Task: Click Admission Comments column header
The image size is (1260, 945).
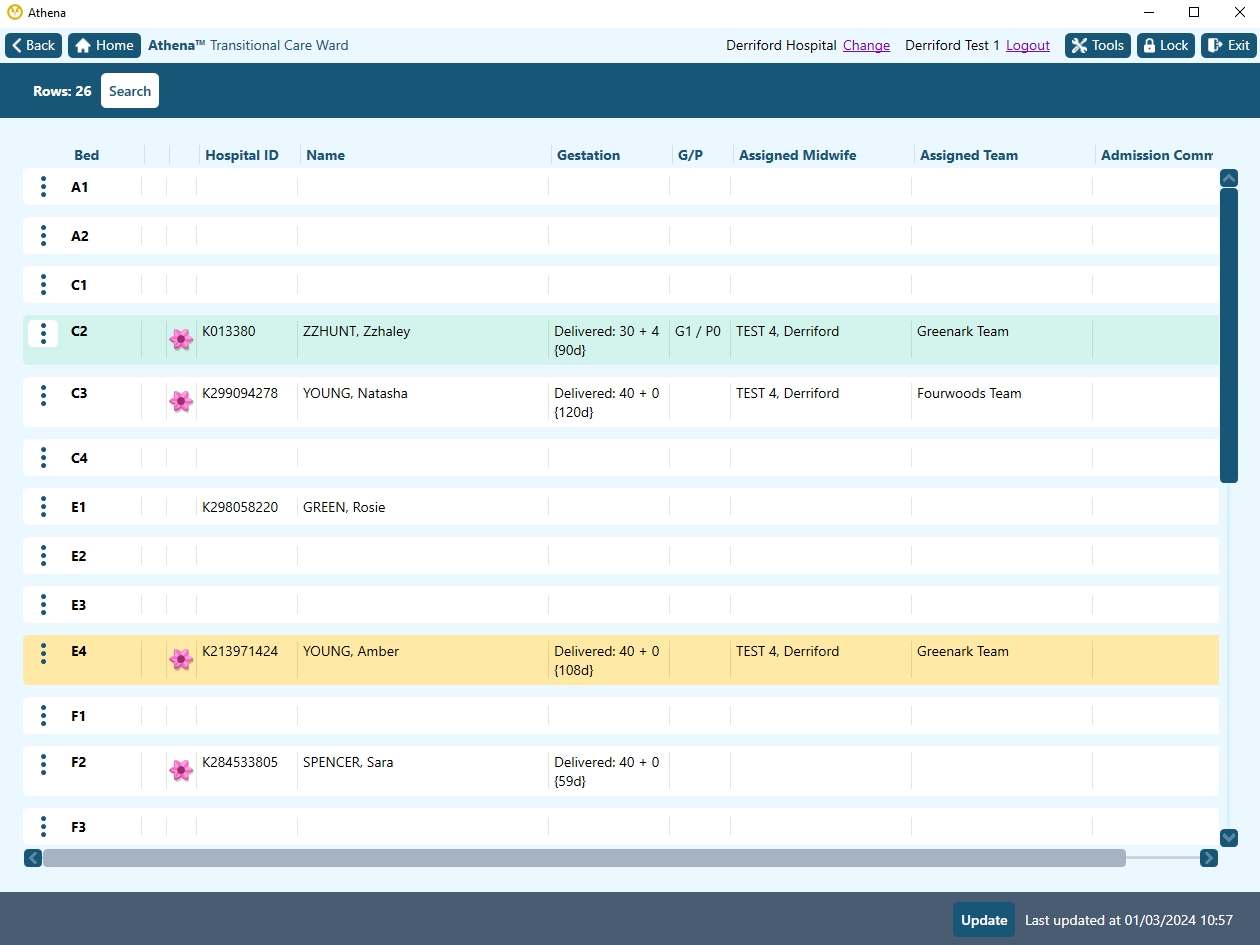Action: click(1157, 155)
